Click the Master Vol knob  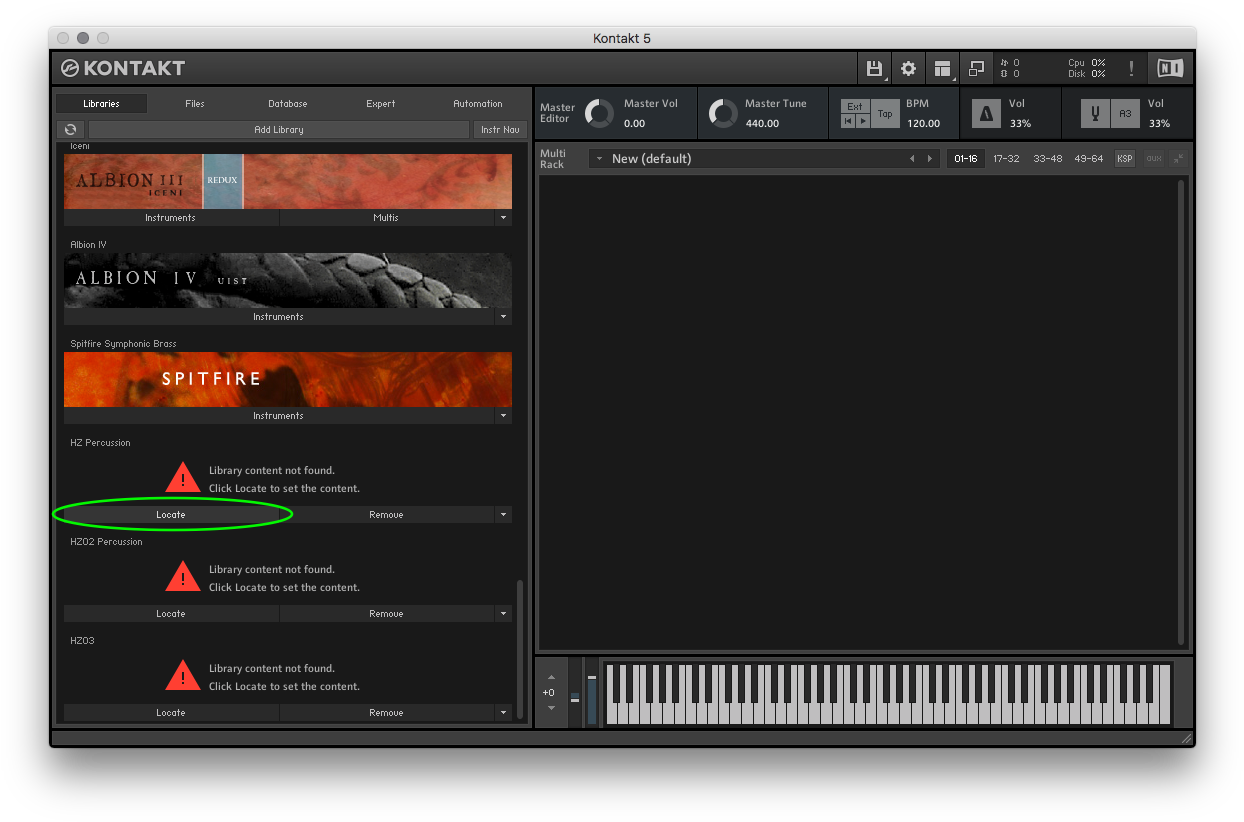pyautogui.click(x=599, y=113)
